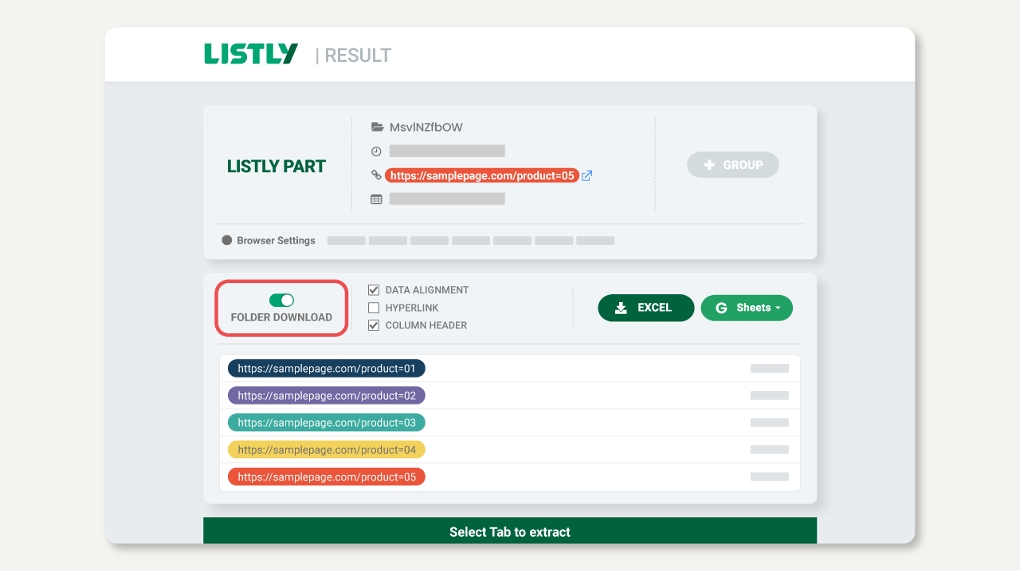Uncheck the Data Alignment checkbox
Screen dimensions: 1020x572
(374, 290)
